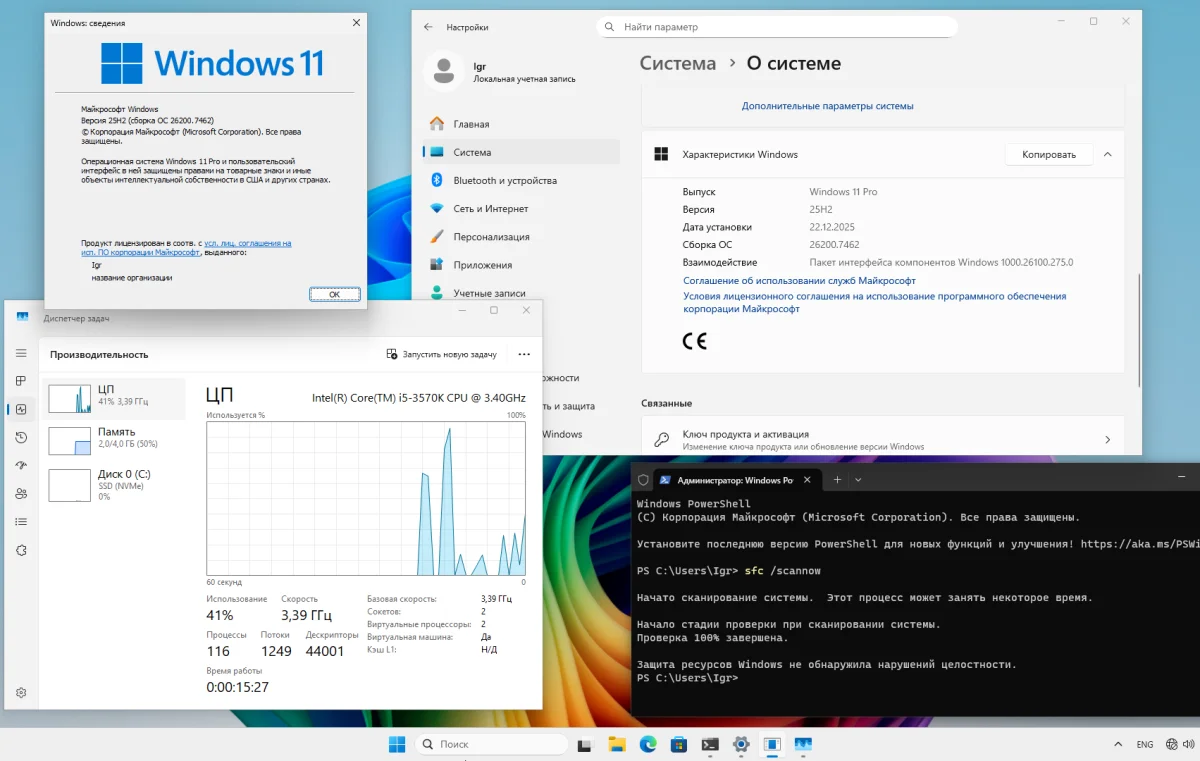Open Services page in Task Manager sidebar

click(21, 550)
